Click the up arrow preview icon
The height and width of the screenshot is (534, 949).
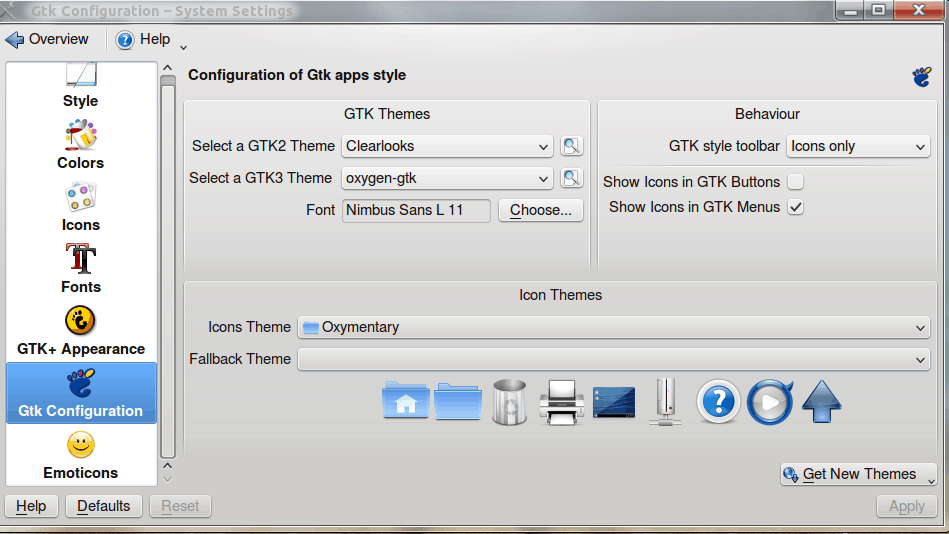[821, 401]
